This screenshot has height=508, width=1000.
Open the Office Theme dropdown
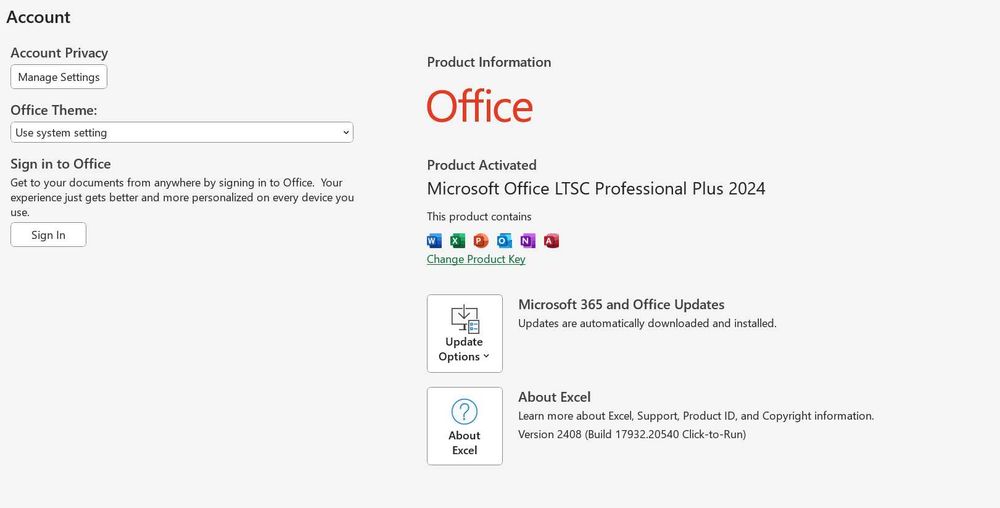tap(182, 132)
